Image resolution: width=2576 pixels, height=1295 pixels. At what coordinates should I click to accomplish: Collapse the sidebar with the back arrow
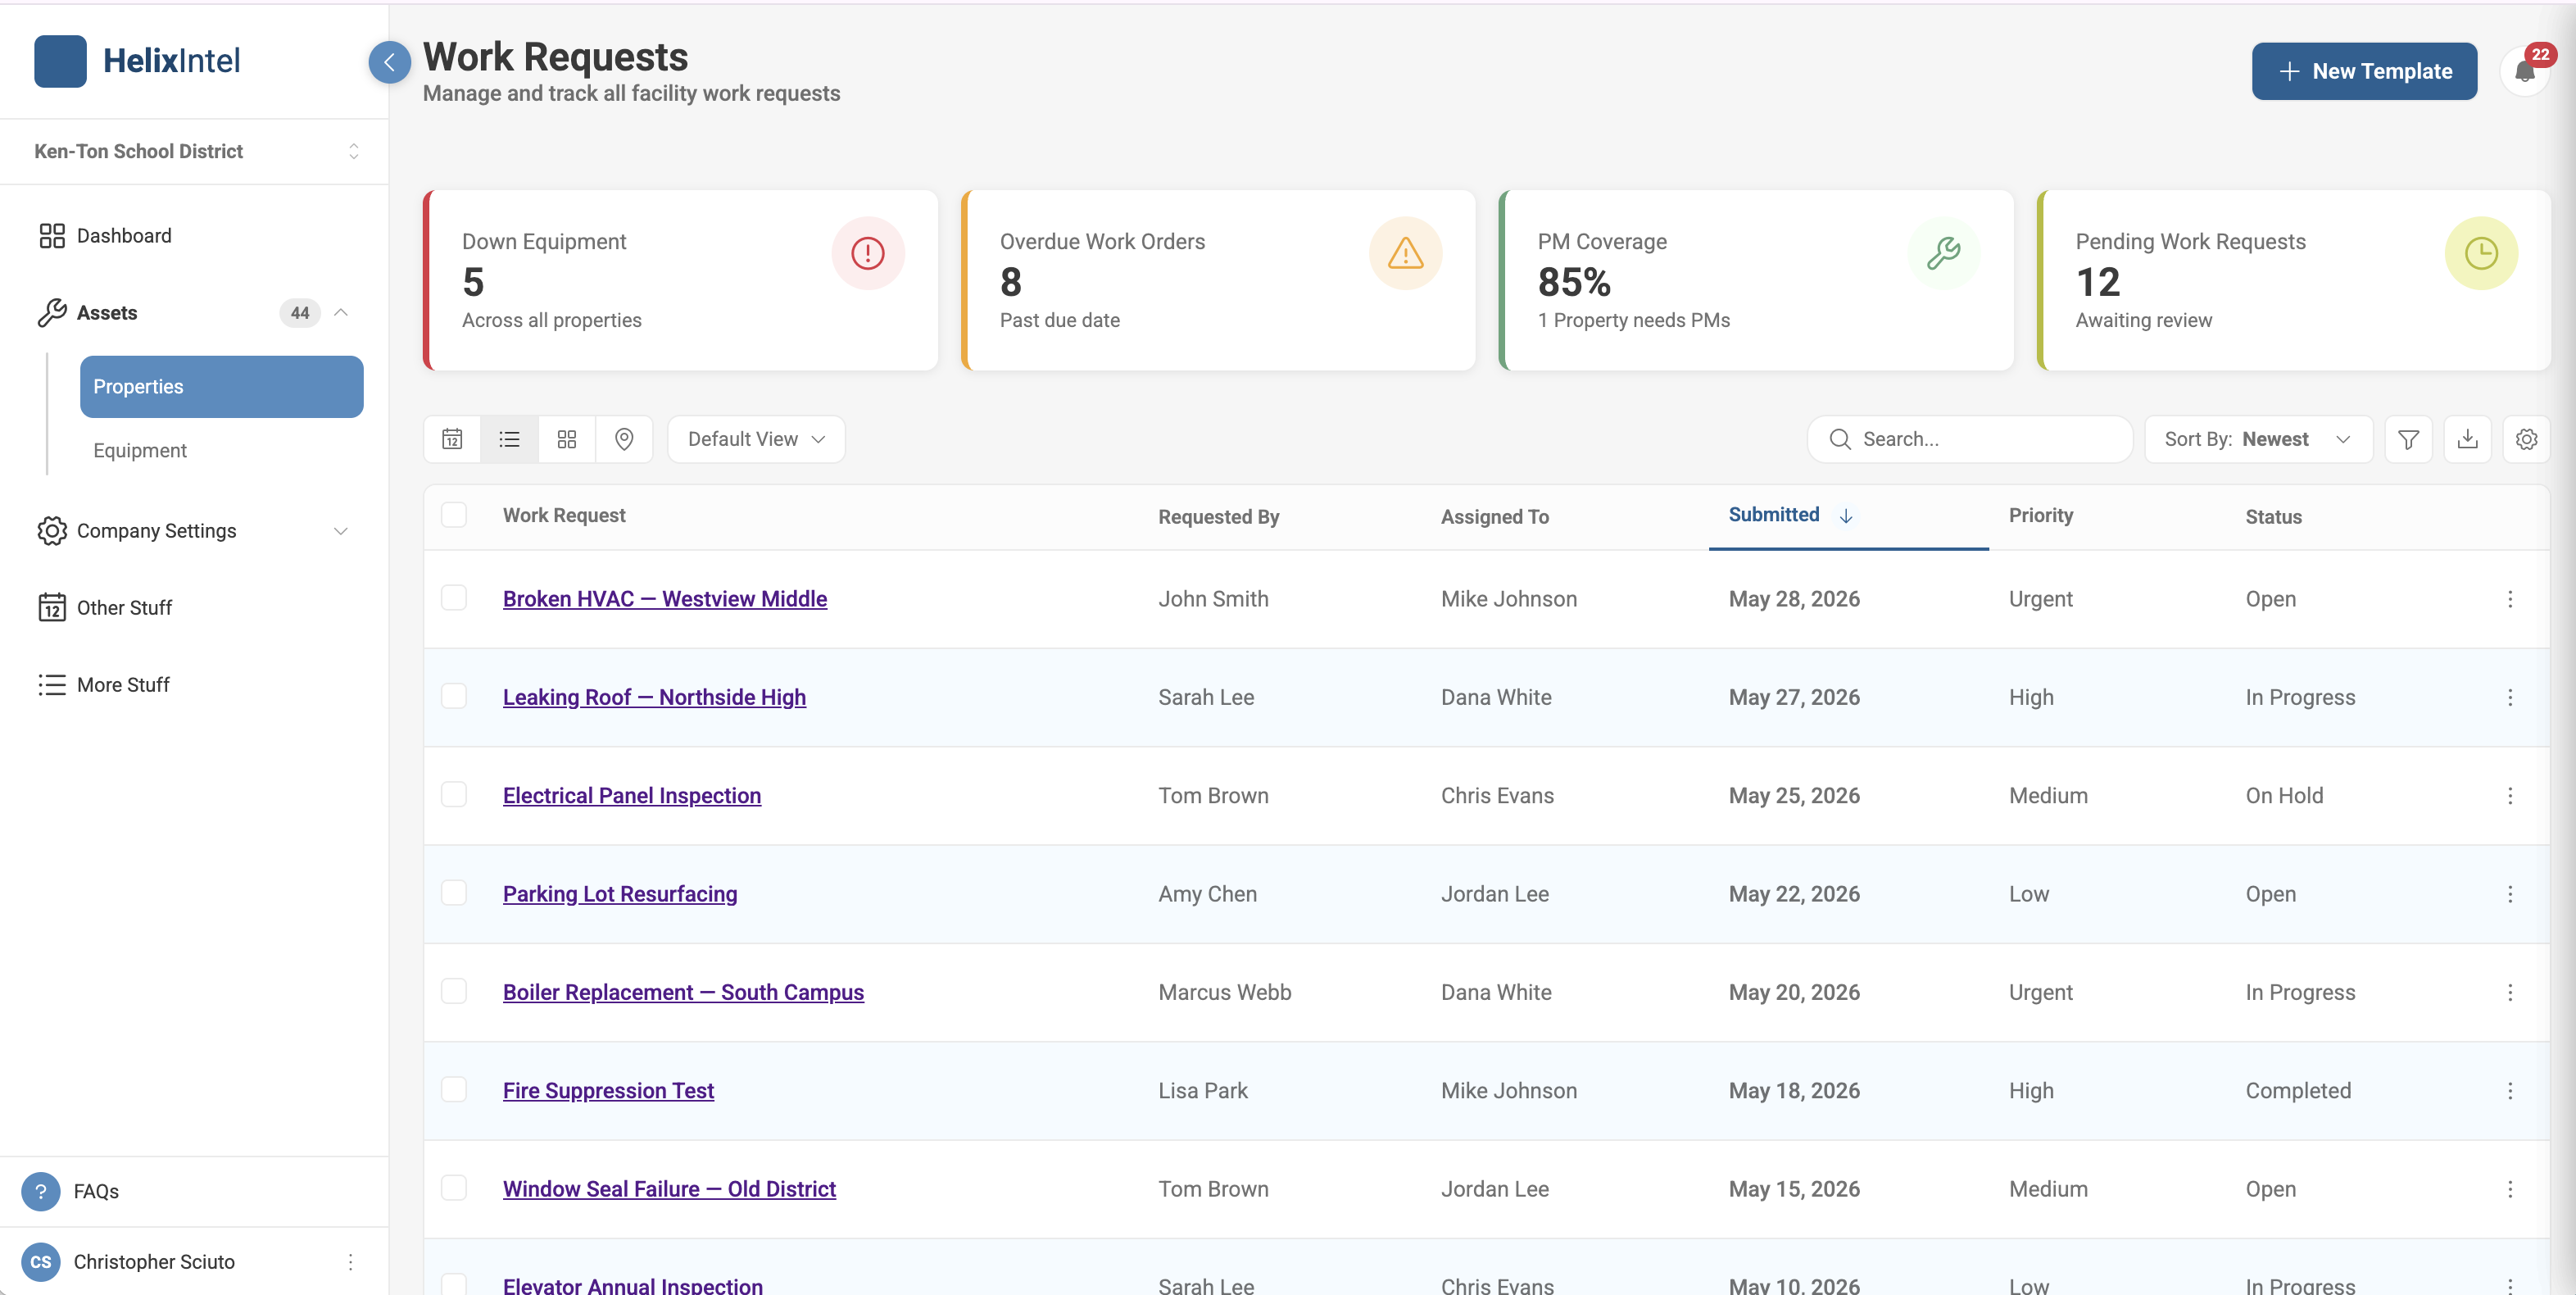(x=389, y=62)
